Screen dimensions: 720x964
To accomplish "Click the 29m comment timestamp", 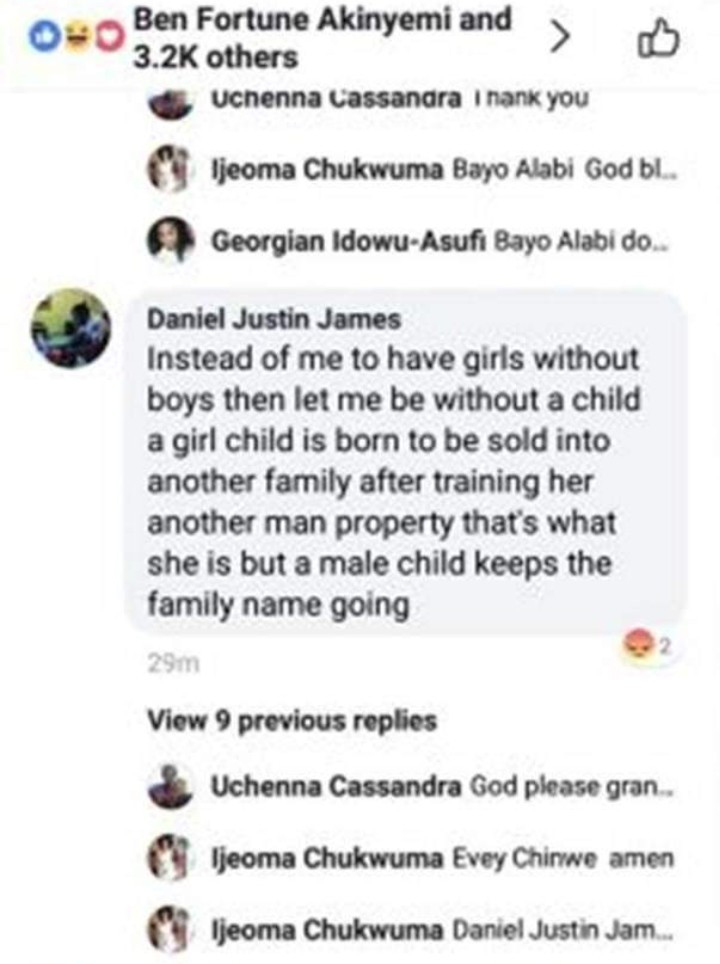I will 174,664.
